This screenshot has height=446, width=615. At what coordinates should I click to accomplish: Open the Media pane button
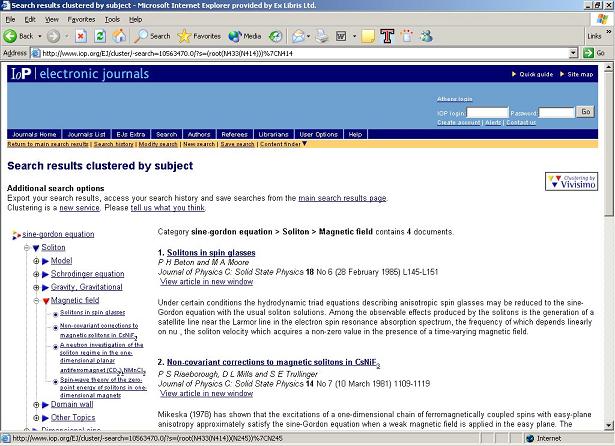pyautogui.click(x=245, y=36)
